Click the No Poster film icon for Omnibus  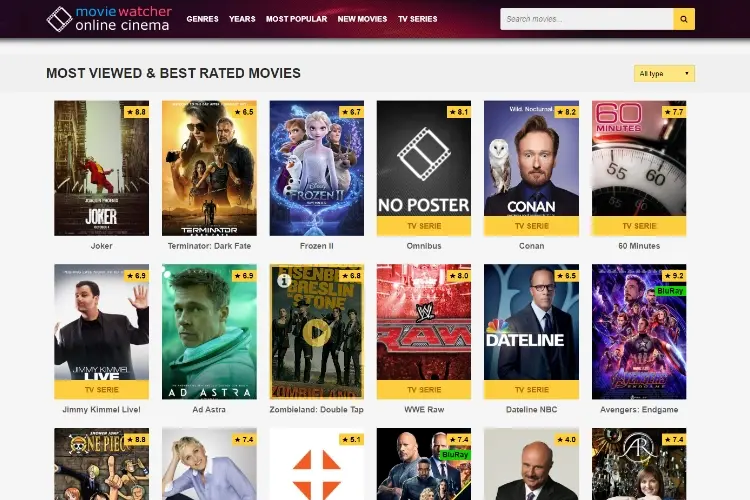[x=424, y=154]
